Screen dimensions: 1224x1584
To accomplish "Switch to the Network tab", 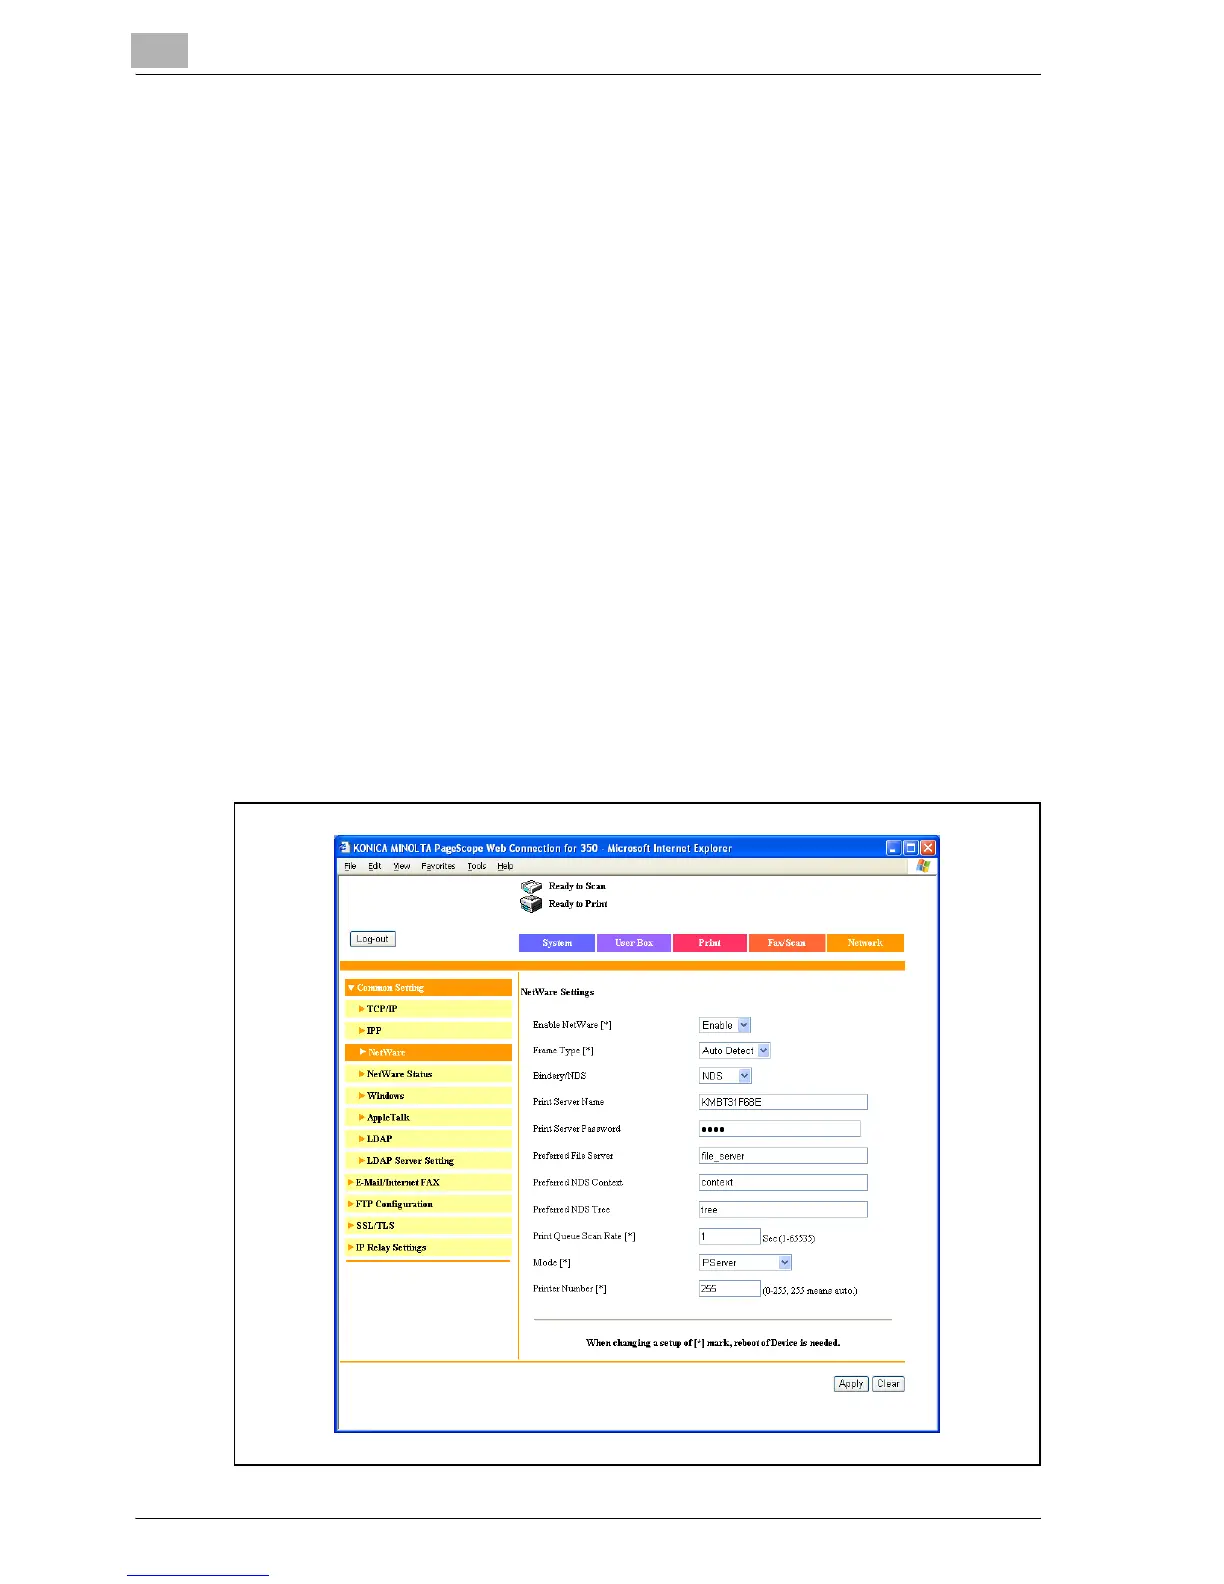I will click(x=865, y=943).
